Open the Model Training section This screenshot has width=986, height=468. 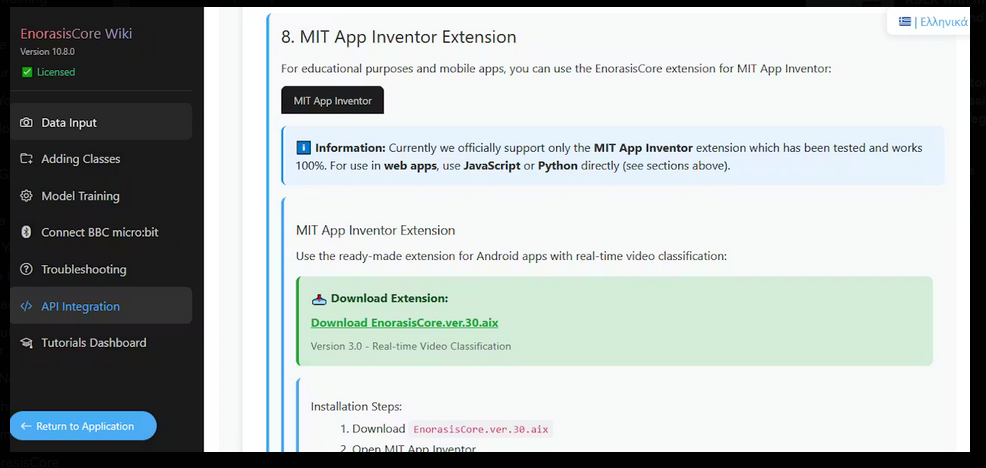101,196
